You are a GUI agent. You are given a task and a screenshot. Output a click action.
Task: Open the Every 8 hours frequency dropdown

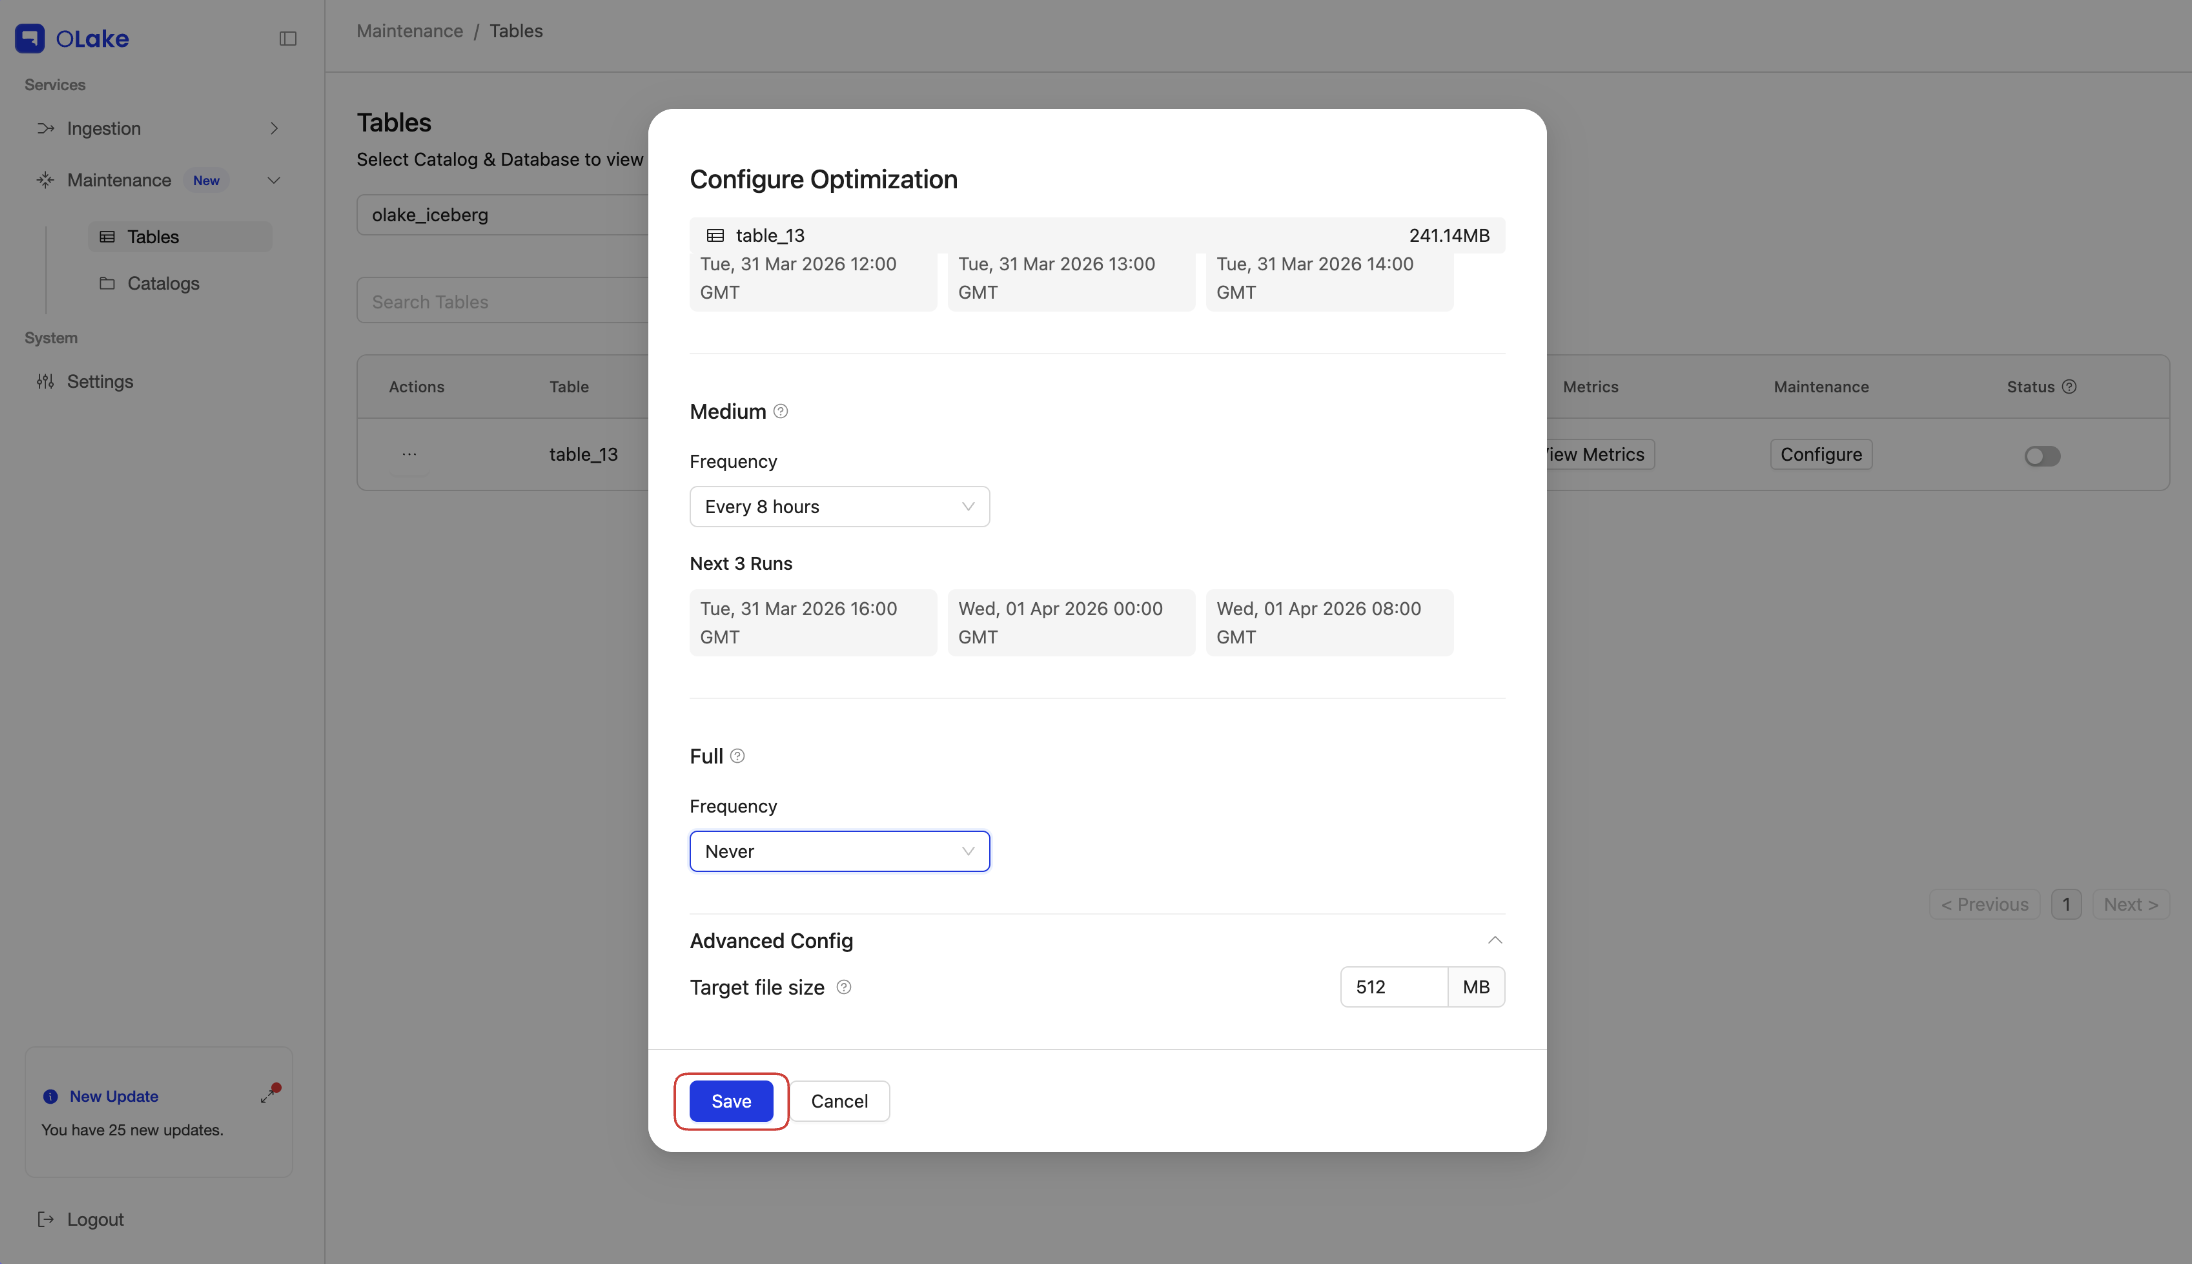[x=839, y=506]
